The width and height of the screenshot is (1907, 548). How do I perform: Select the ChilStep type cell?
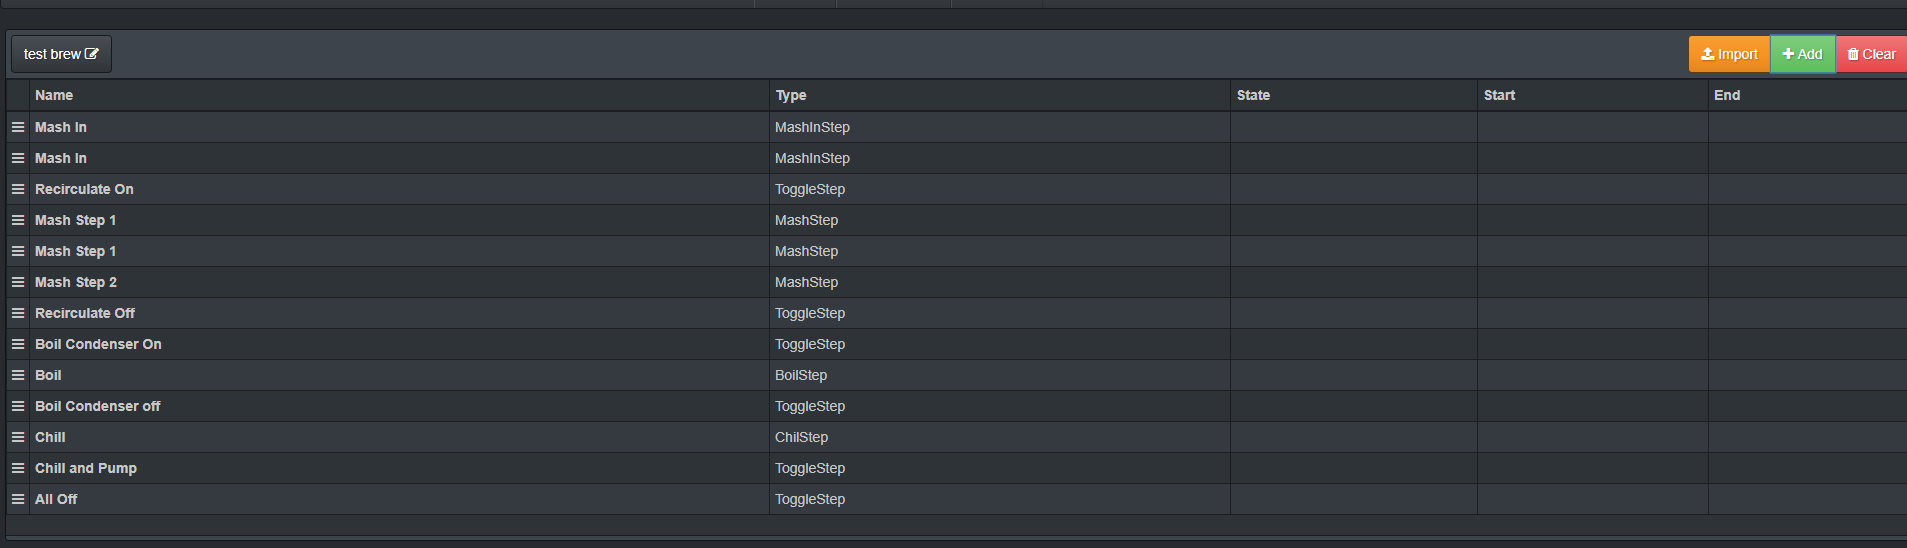(x=801, y=437)
